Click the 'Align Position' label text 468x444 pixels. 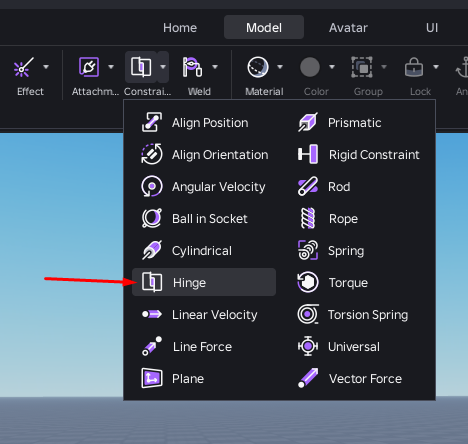tap(210, 123)
